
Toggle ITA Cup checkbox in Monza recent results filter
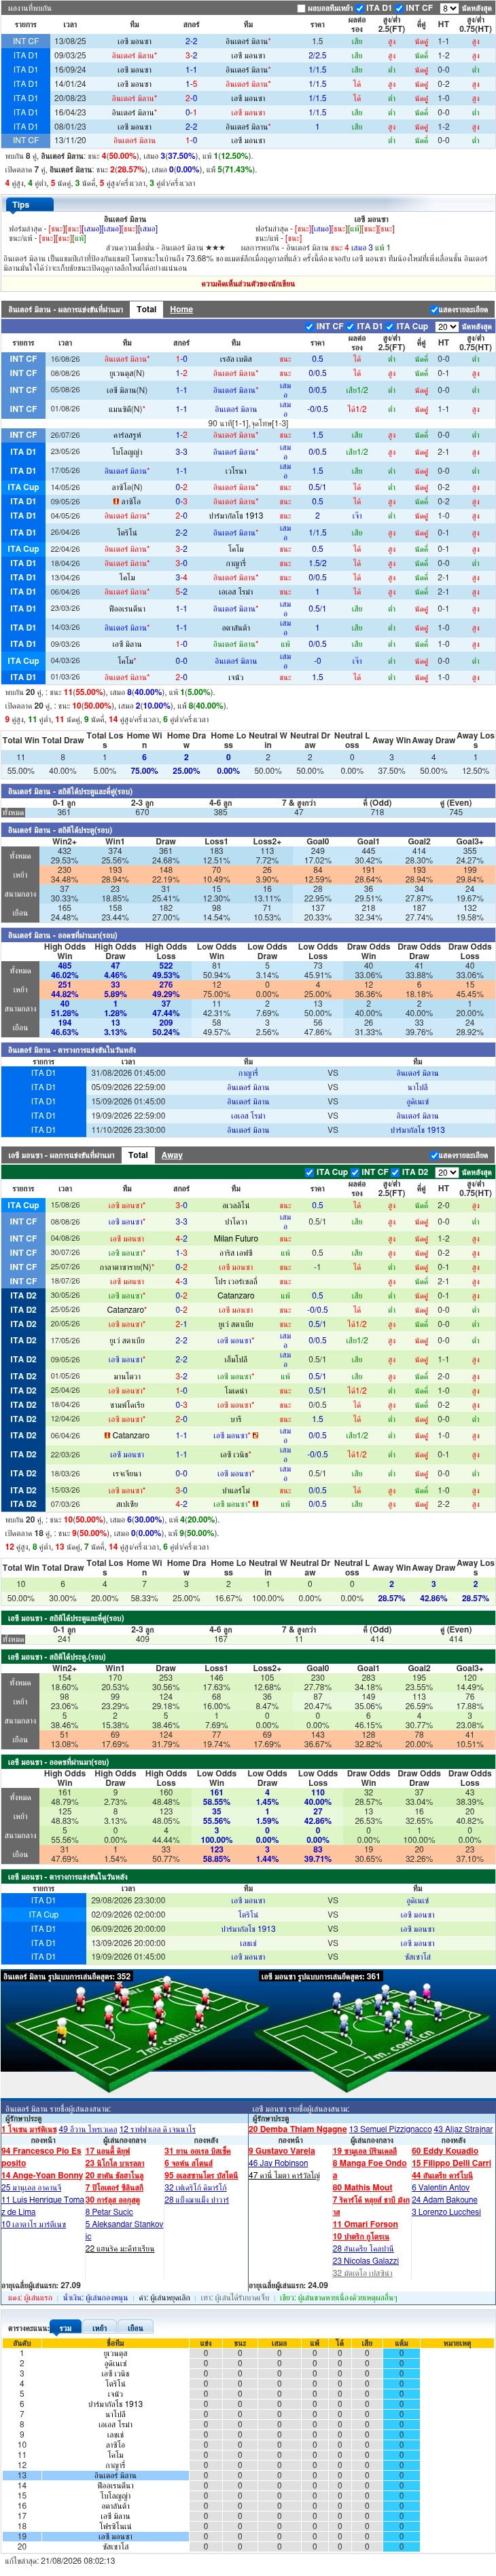pyautogui.click(x=310, y=1172)
